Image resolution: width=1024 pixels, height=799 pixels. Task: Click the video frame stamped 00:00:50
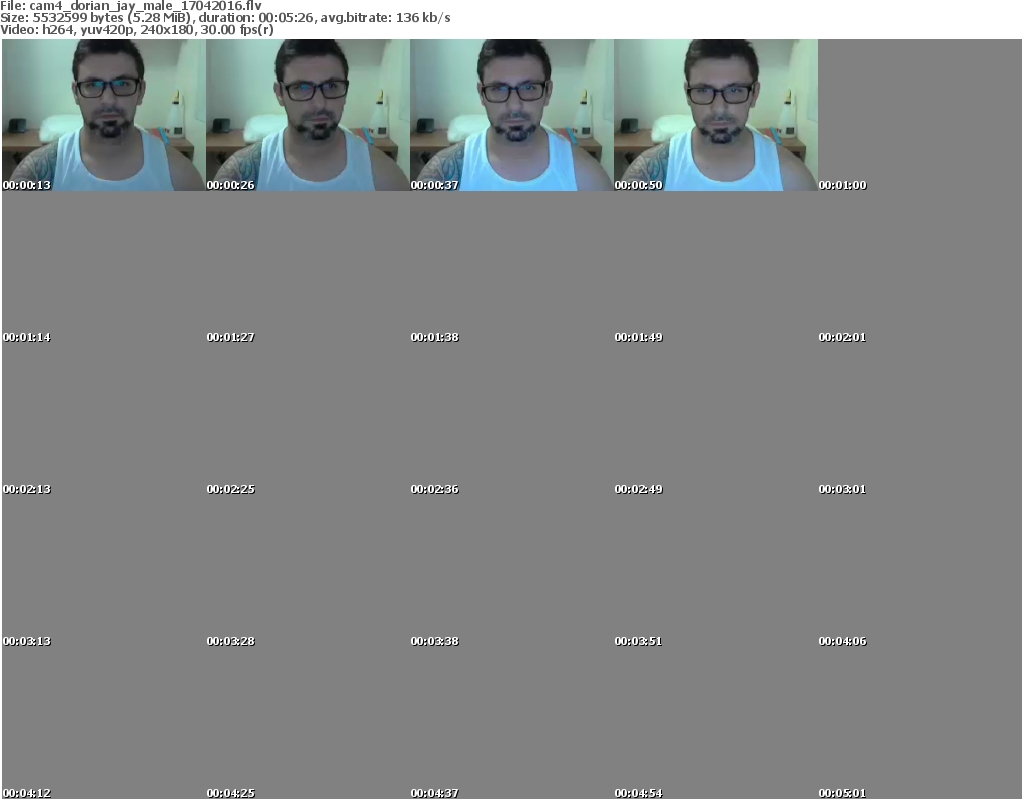(716, 115)
